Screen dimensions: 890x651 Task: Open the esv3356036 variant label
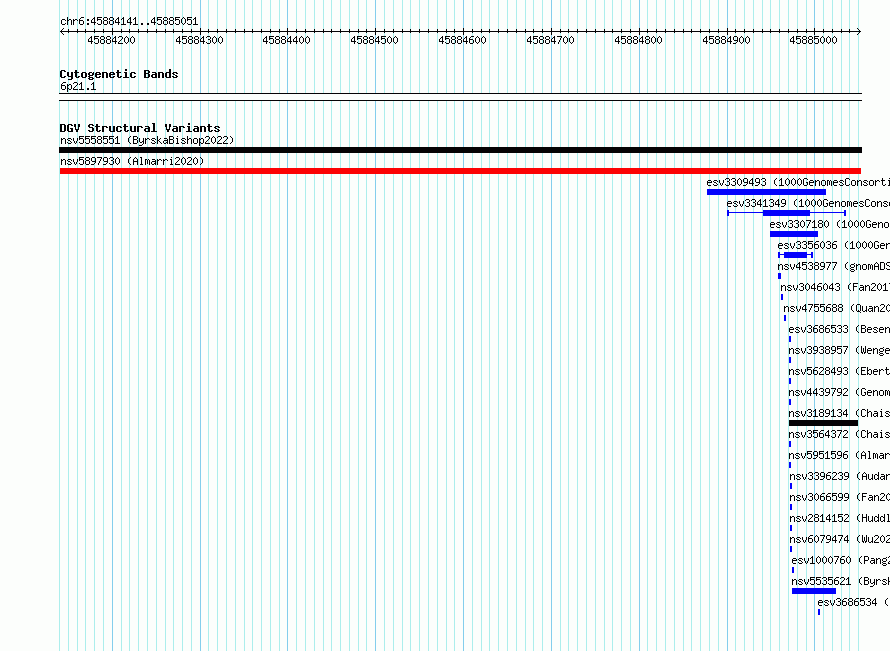point(834,245)
